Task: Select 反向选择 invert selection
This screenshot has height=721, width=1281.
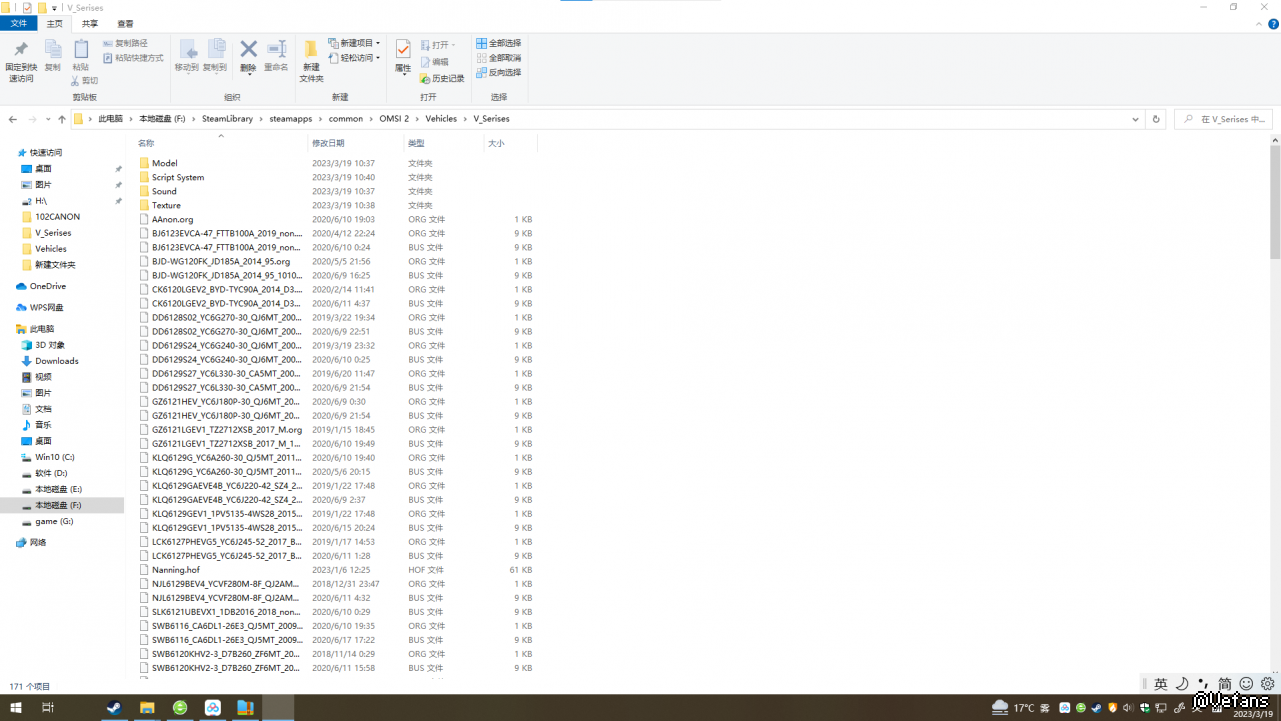Action: pyautogui.click(x=498, y=73)
